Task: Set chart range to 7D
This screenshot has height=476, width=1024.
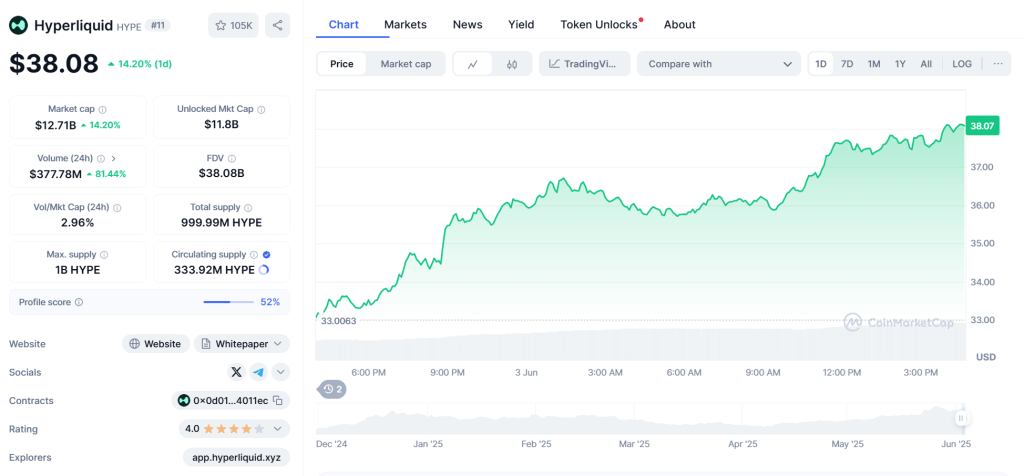Action: (847, 64)
